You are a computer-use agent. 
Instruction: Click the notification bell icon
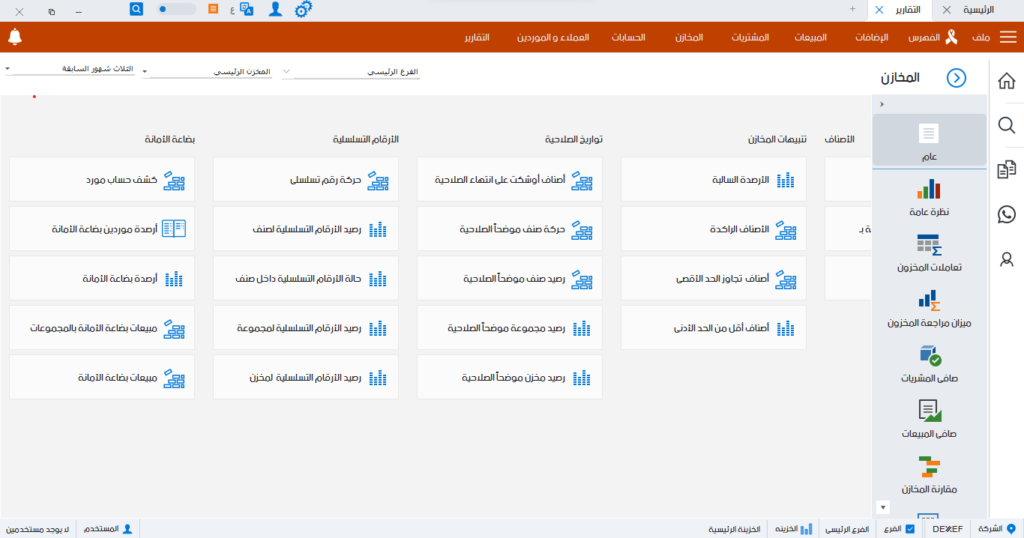click(x=15, y=37)
